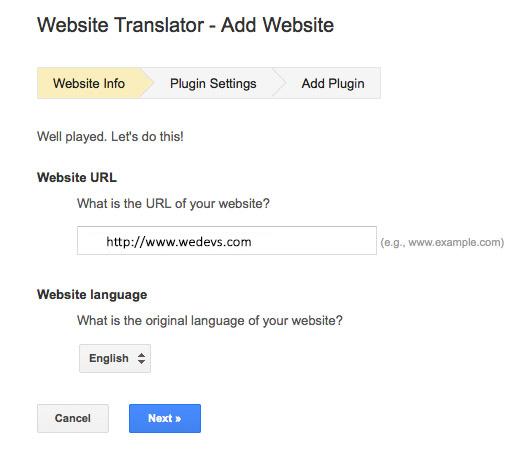Image resolution: width=523 pixels, height=457 pixels.
Task: Click the 'Website language' section label
Action: 92,295
